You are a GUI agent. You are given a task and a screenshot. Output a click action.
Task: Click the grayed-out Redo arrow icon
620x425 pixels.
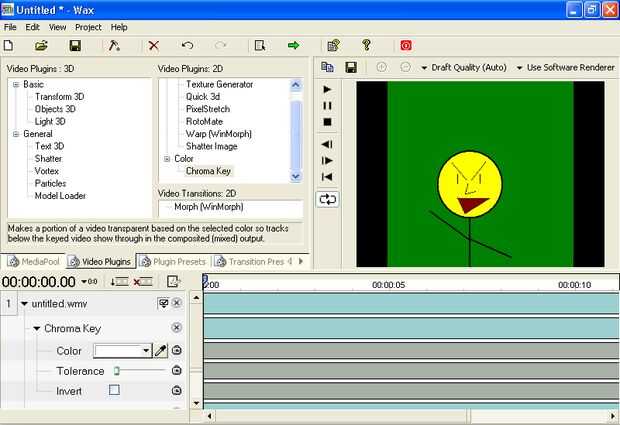(x=220, y=45)
